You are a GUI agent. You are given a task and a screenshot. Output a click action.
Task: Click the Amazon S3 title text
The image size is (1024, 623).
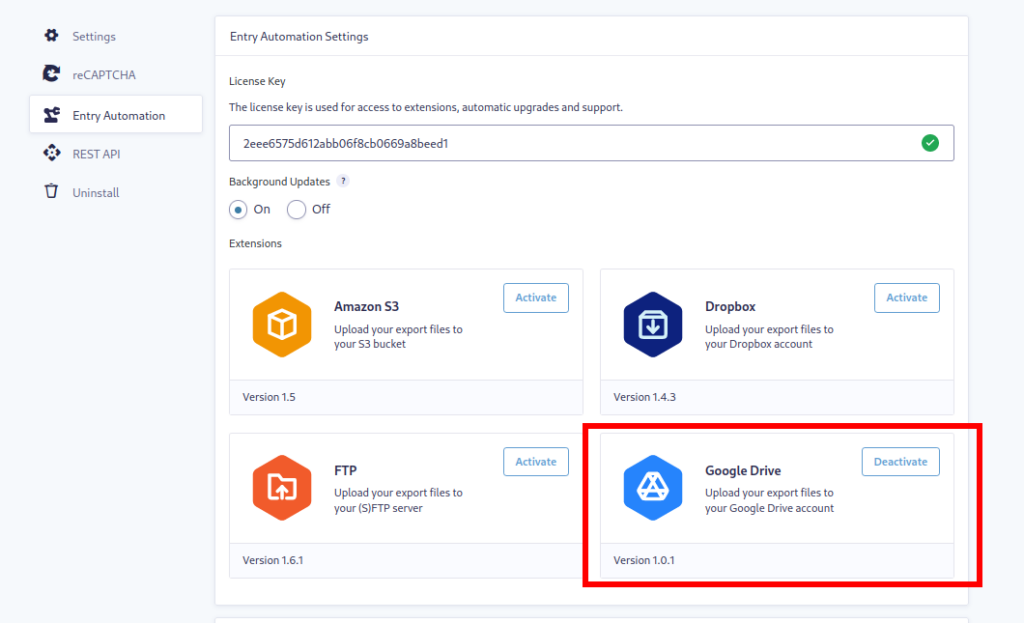366,306
